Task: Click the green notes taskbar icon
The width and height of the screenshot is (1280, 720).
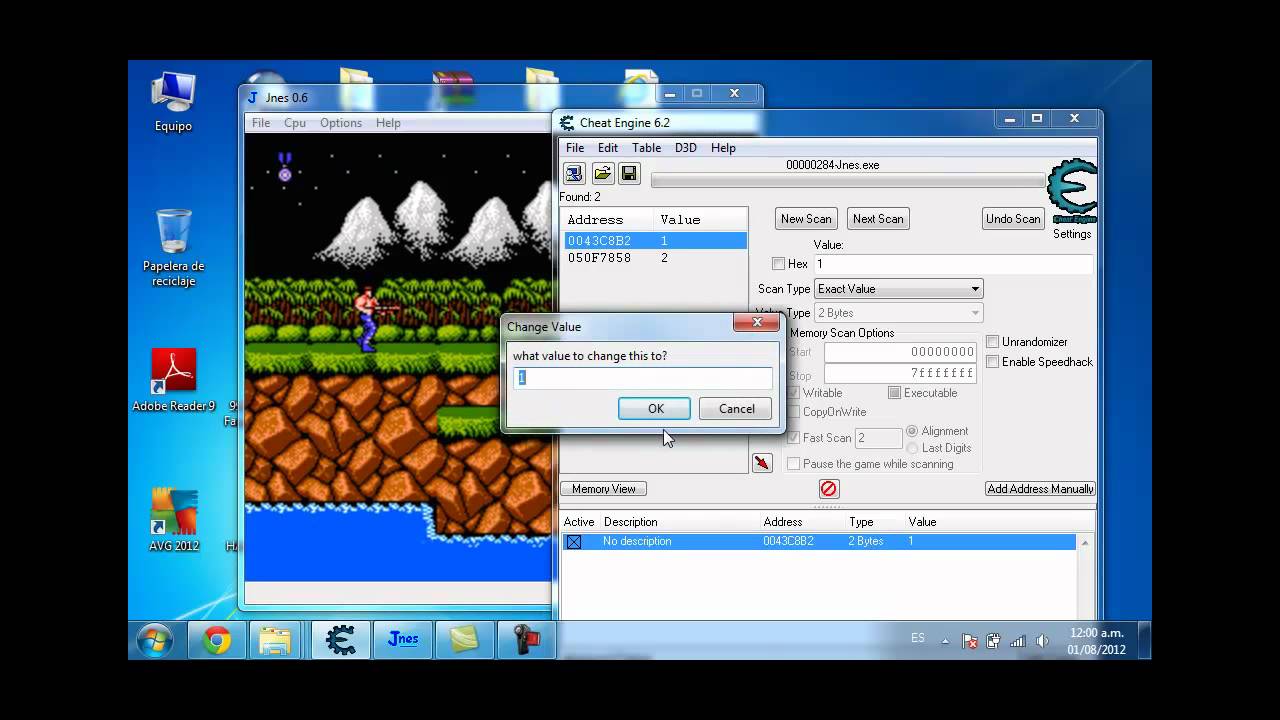Action: (464, 640)
